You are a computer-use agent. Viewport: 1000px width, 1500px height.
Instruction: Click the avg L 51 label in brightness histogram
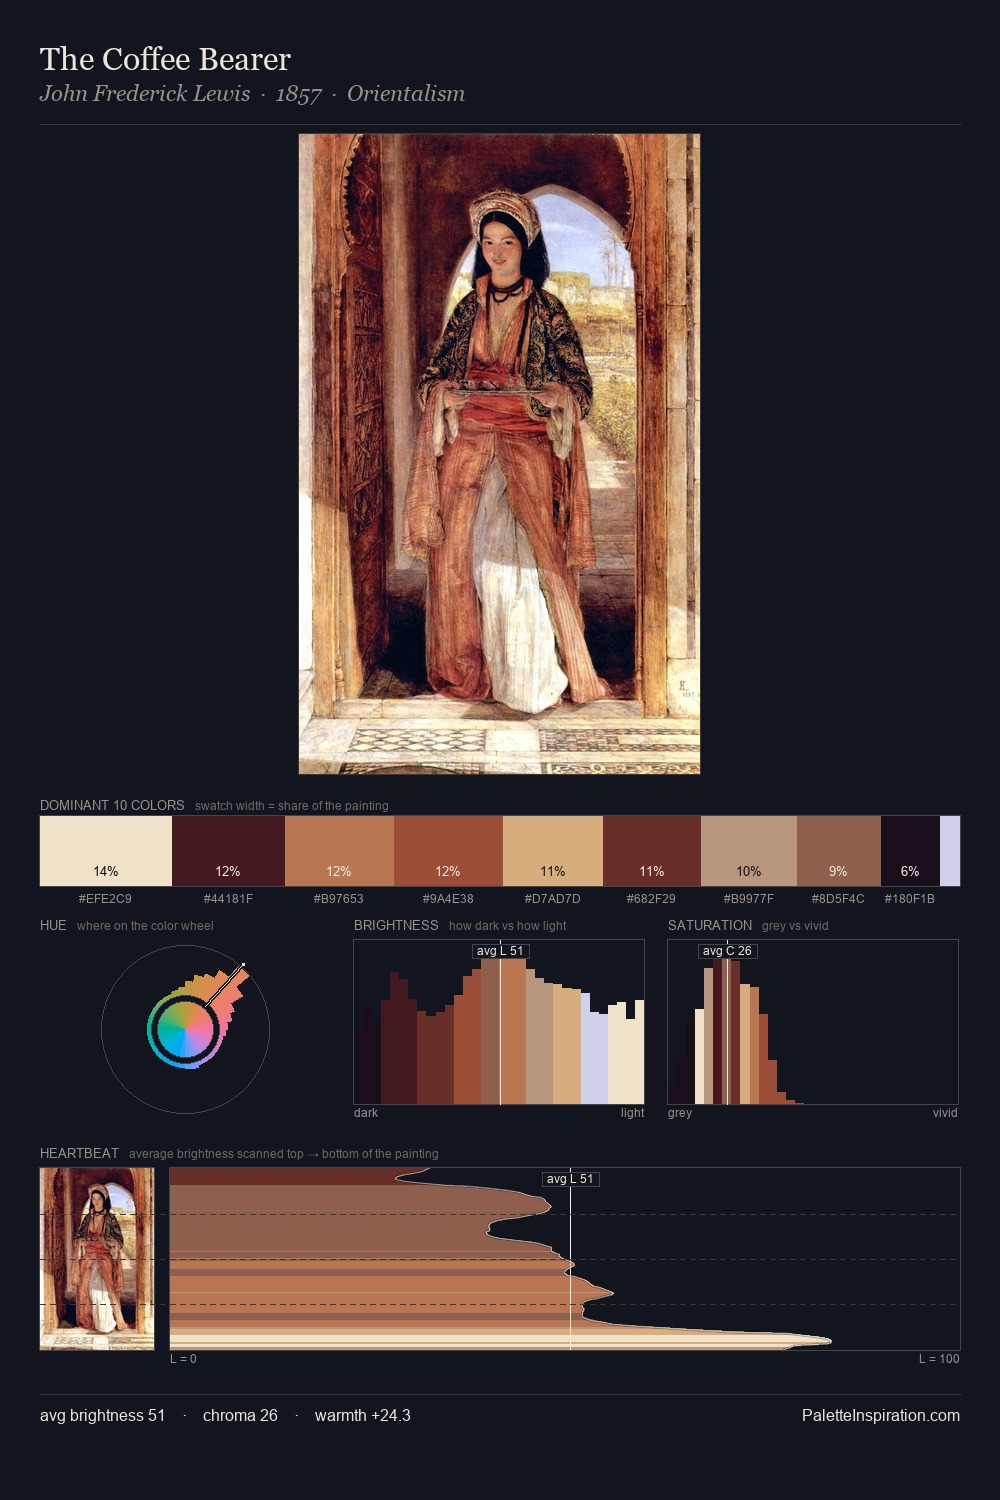pyautogui.click(x=500, y=951)
